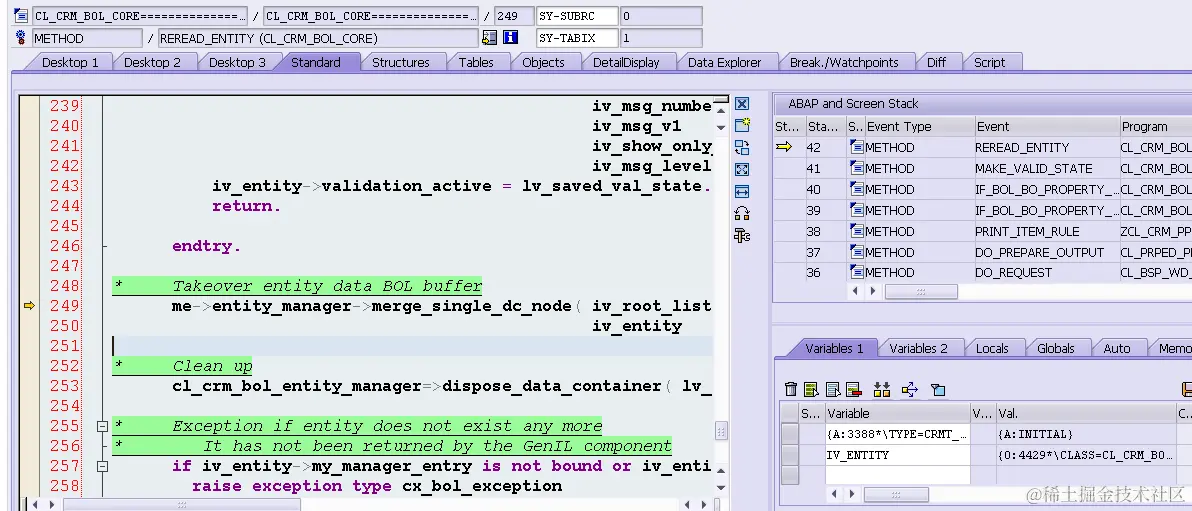Click the trash icon in Variables toolbar
The image size is (1192, 511).
[x=791, y=389]
